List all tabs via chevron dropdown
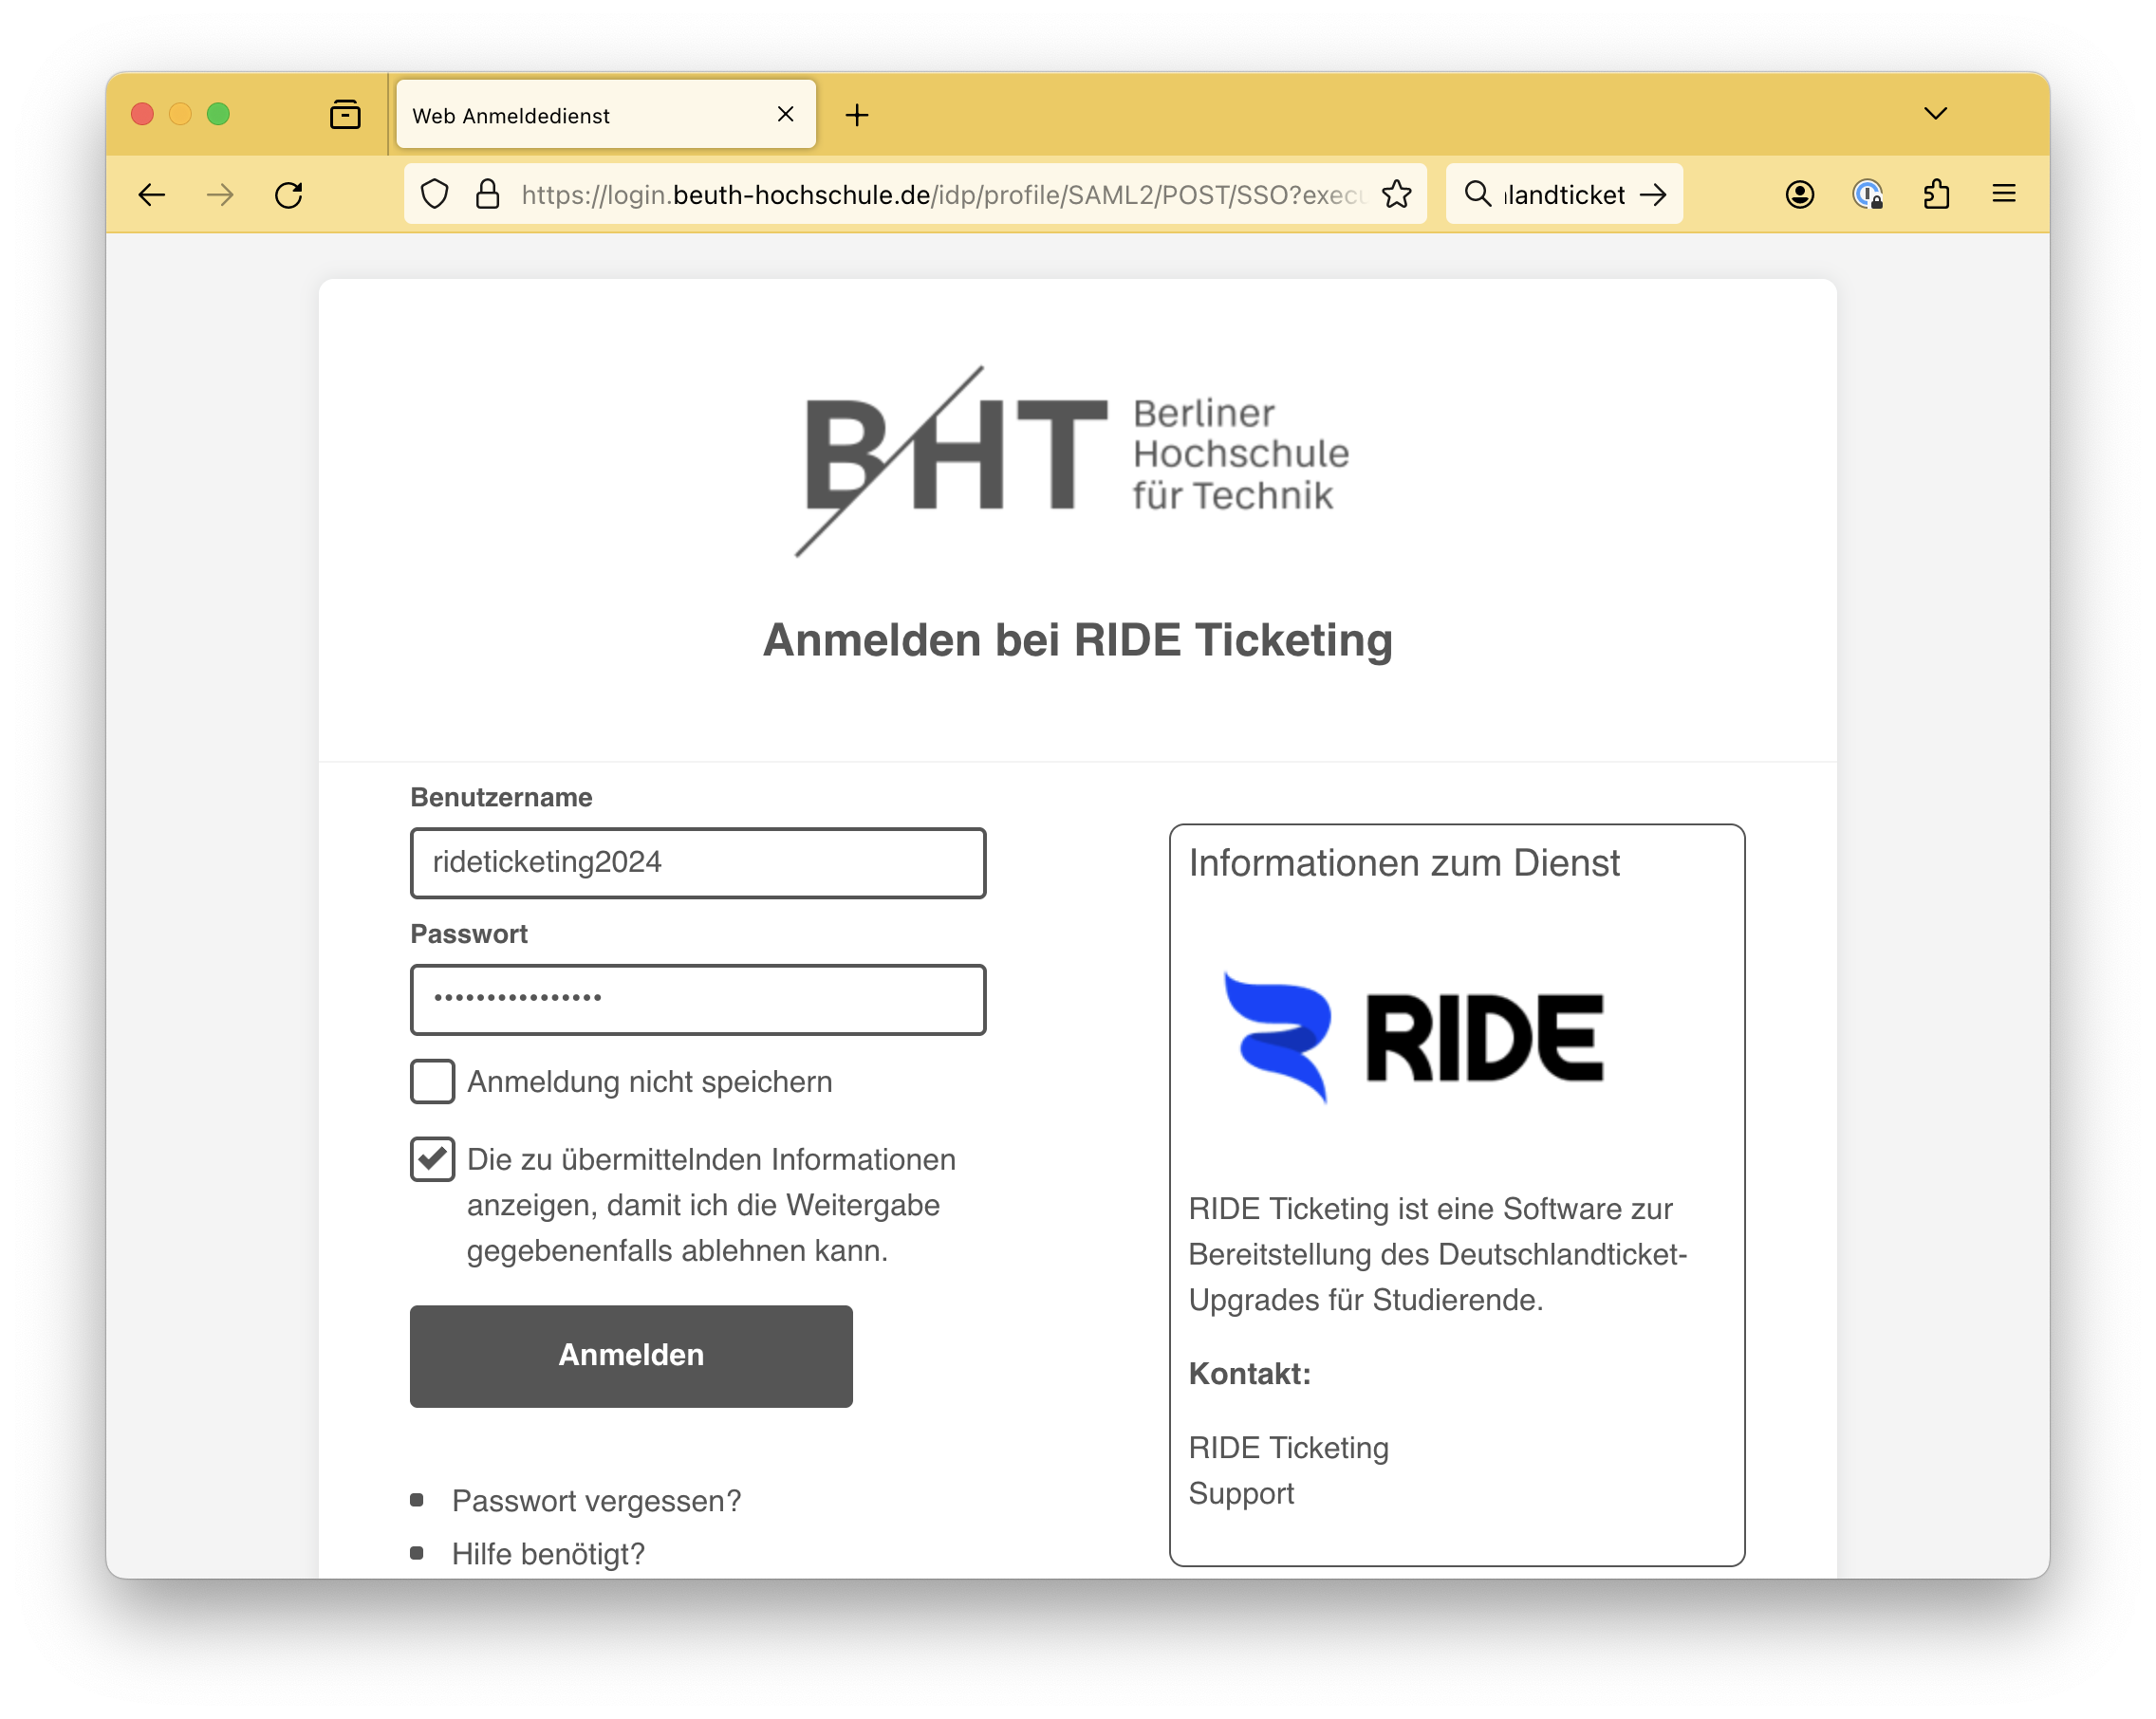The image size is (2156, 1719). click(1936, 114)
